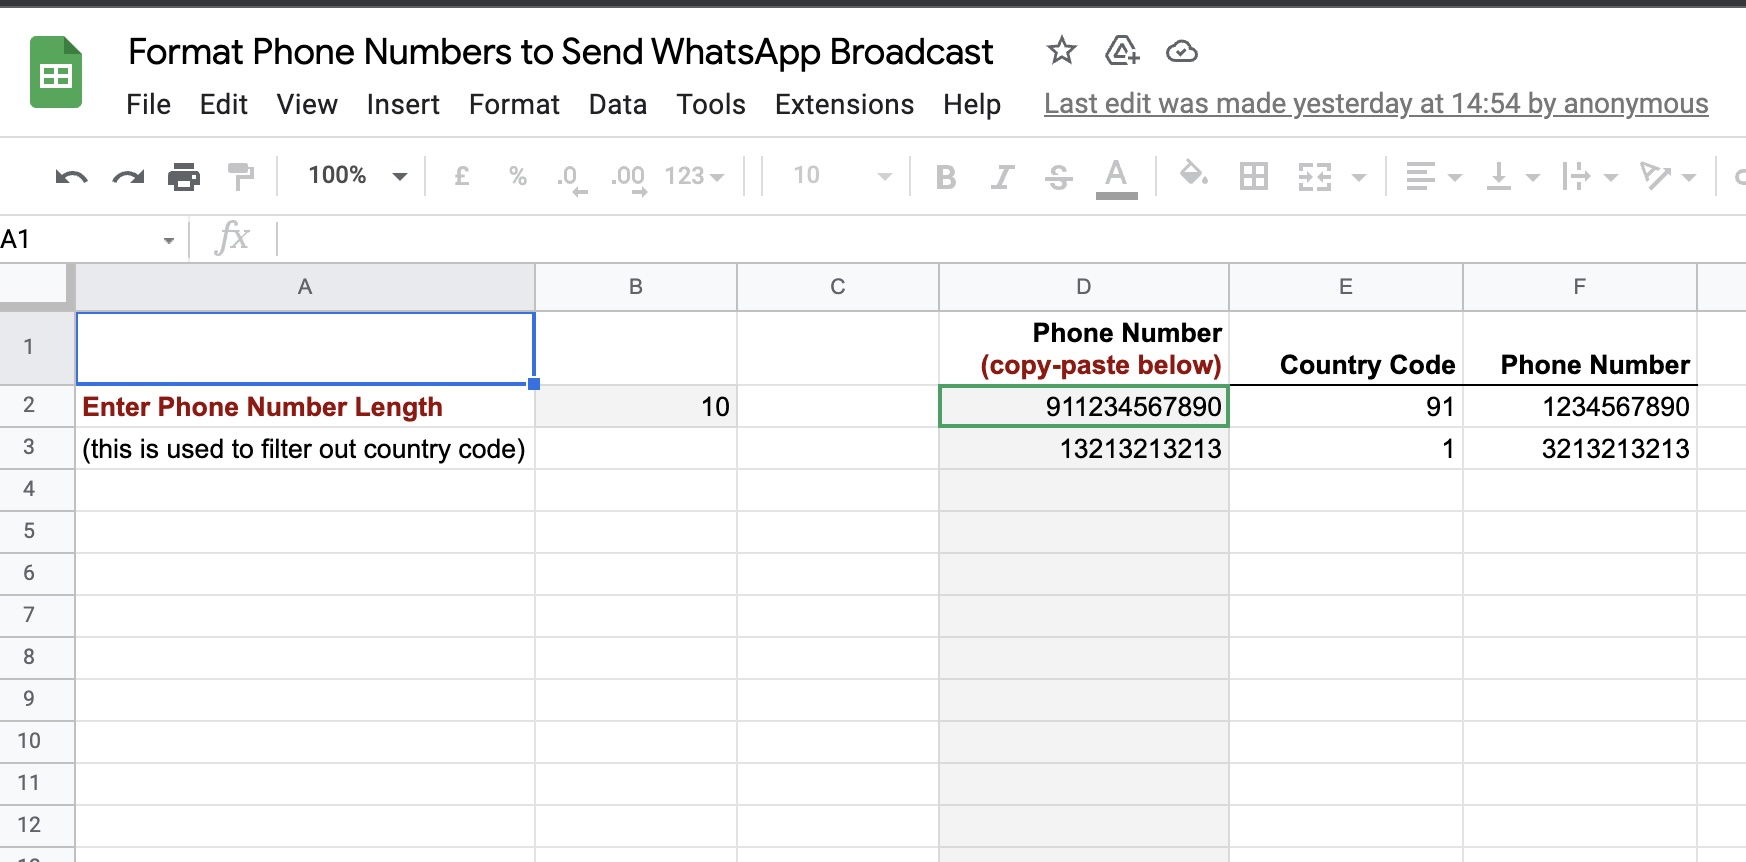Open the Data menu

pos(618,104)
